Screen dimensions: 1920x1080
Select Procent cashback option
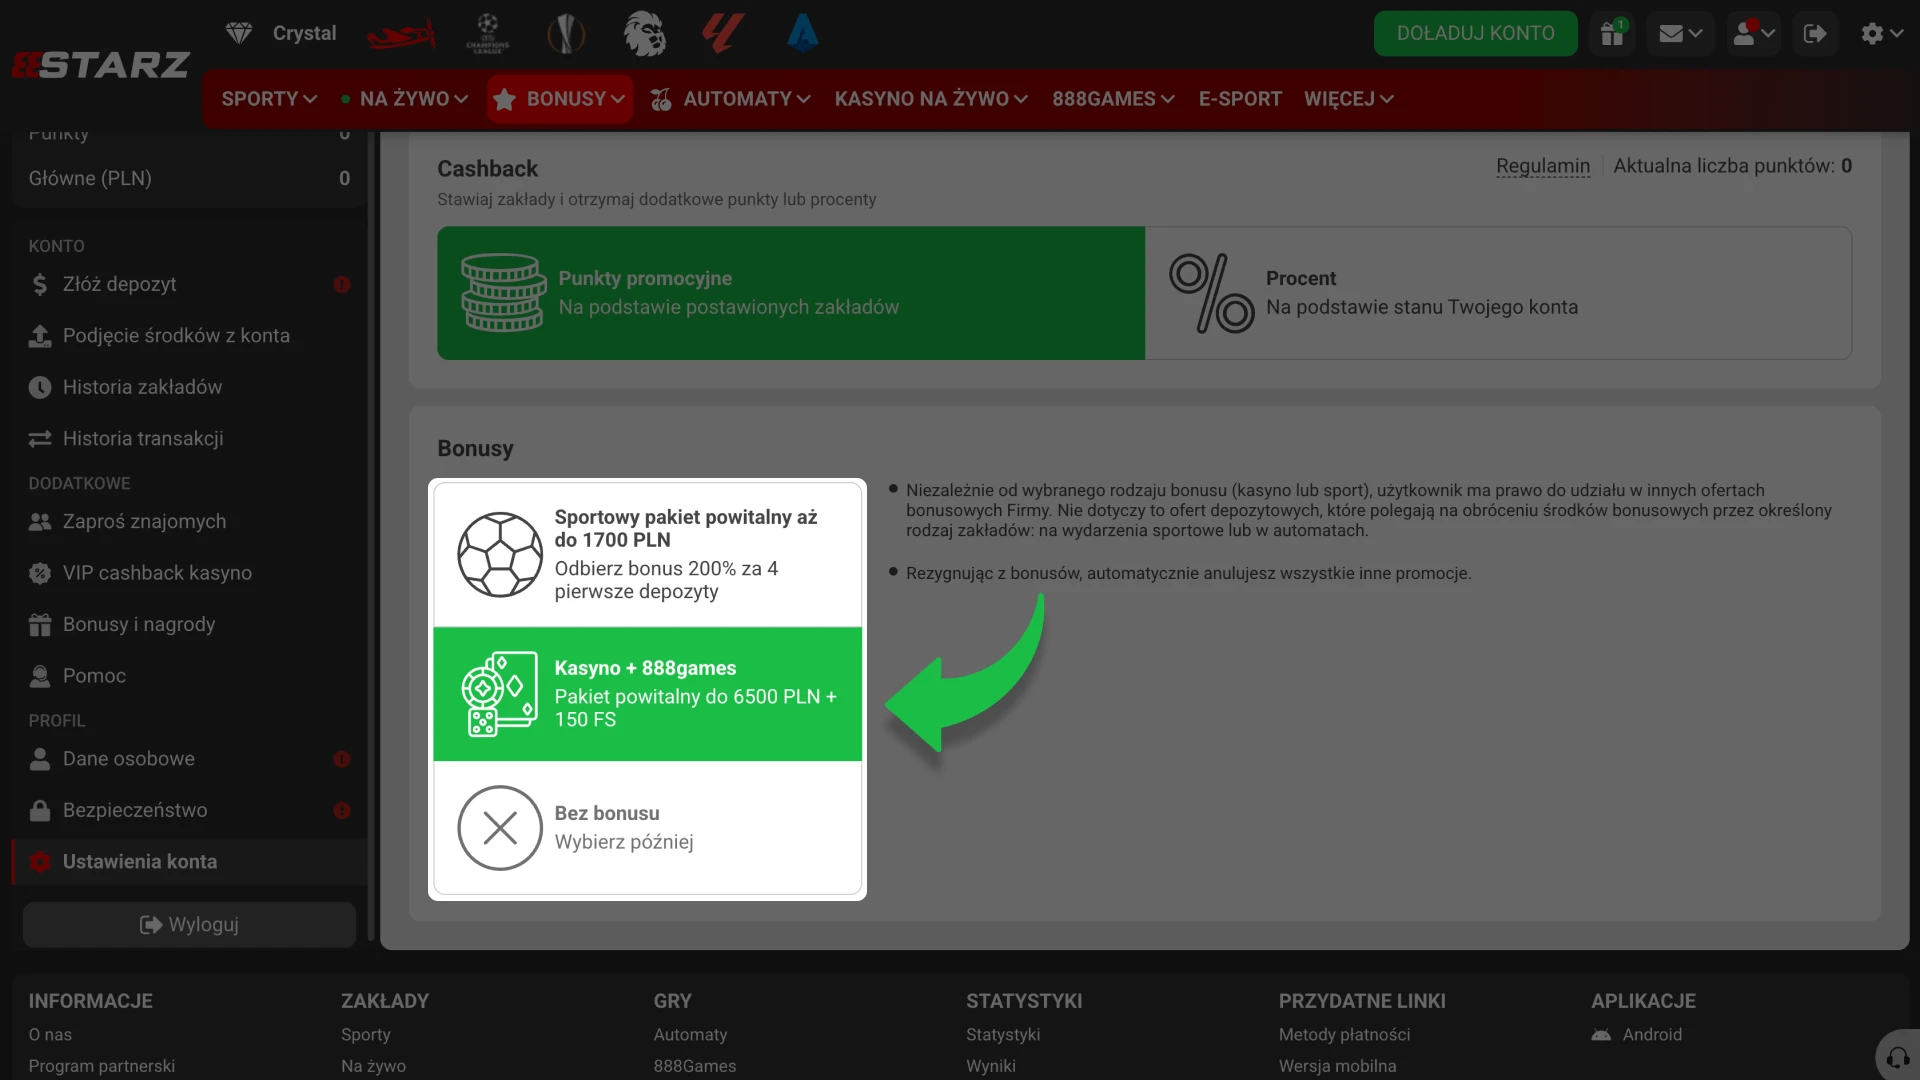1498,293
